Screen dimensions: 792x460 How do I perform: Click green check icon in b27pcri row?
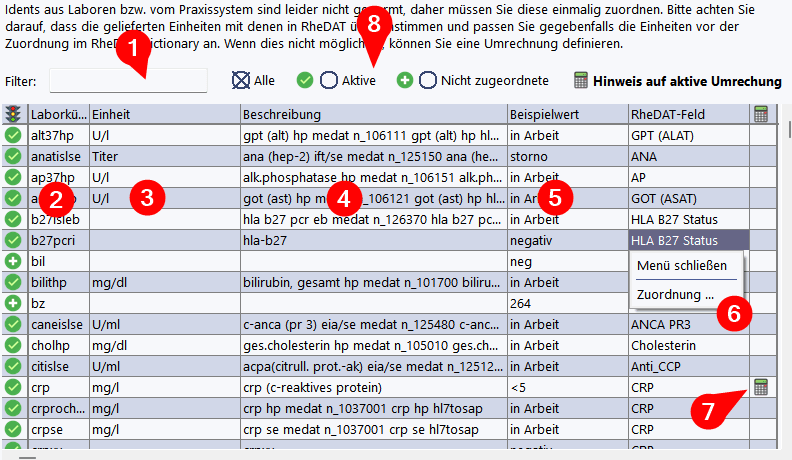[x=13, y=240]
